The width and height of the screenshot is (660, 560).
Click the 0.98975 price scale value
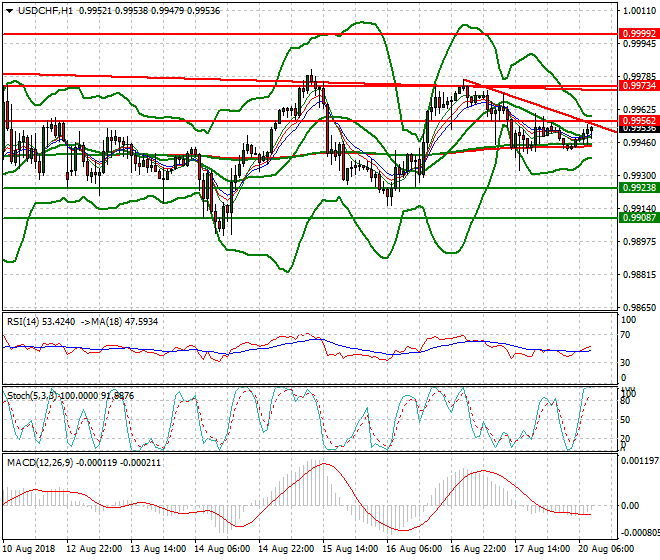[639, 242]
